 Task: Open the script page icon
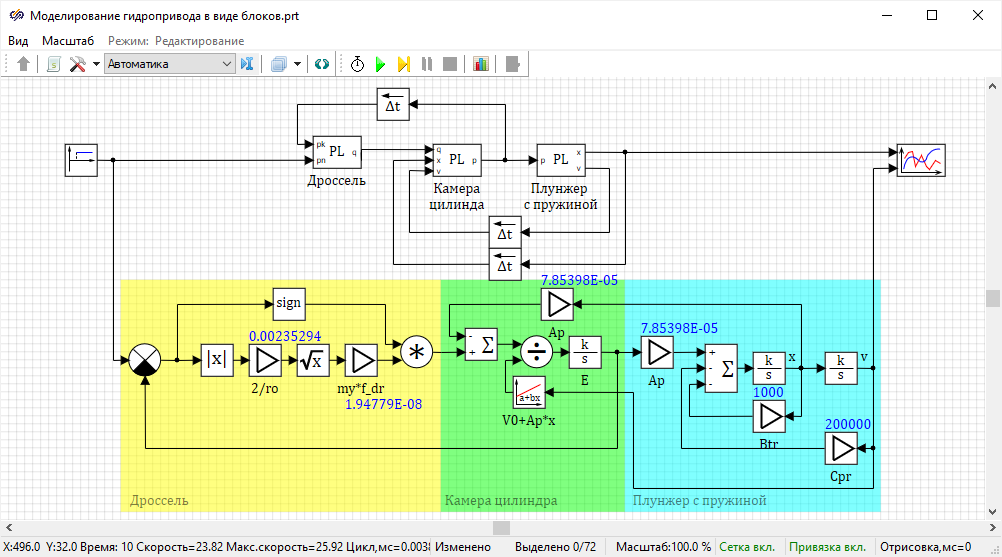pyautogui.click(x=54, y=64)
